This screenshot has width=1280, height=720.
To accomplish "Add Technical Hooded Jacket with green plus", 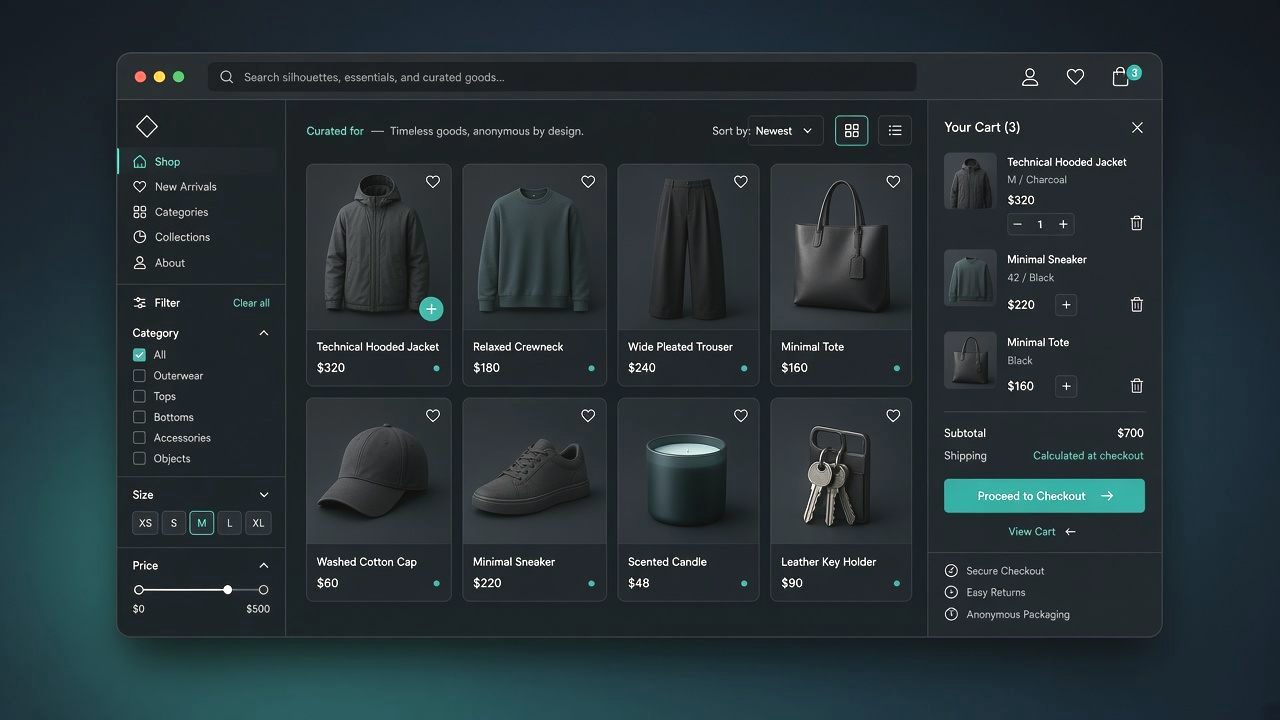I will (x=431, y=309).
